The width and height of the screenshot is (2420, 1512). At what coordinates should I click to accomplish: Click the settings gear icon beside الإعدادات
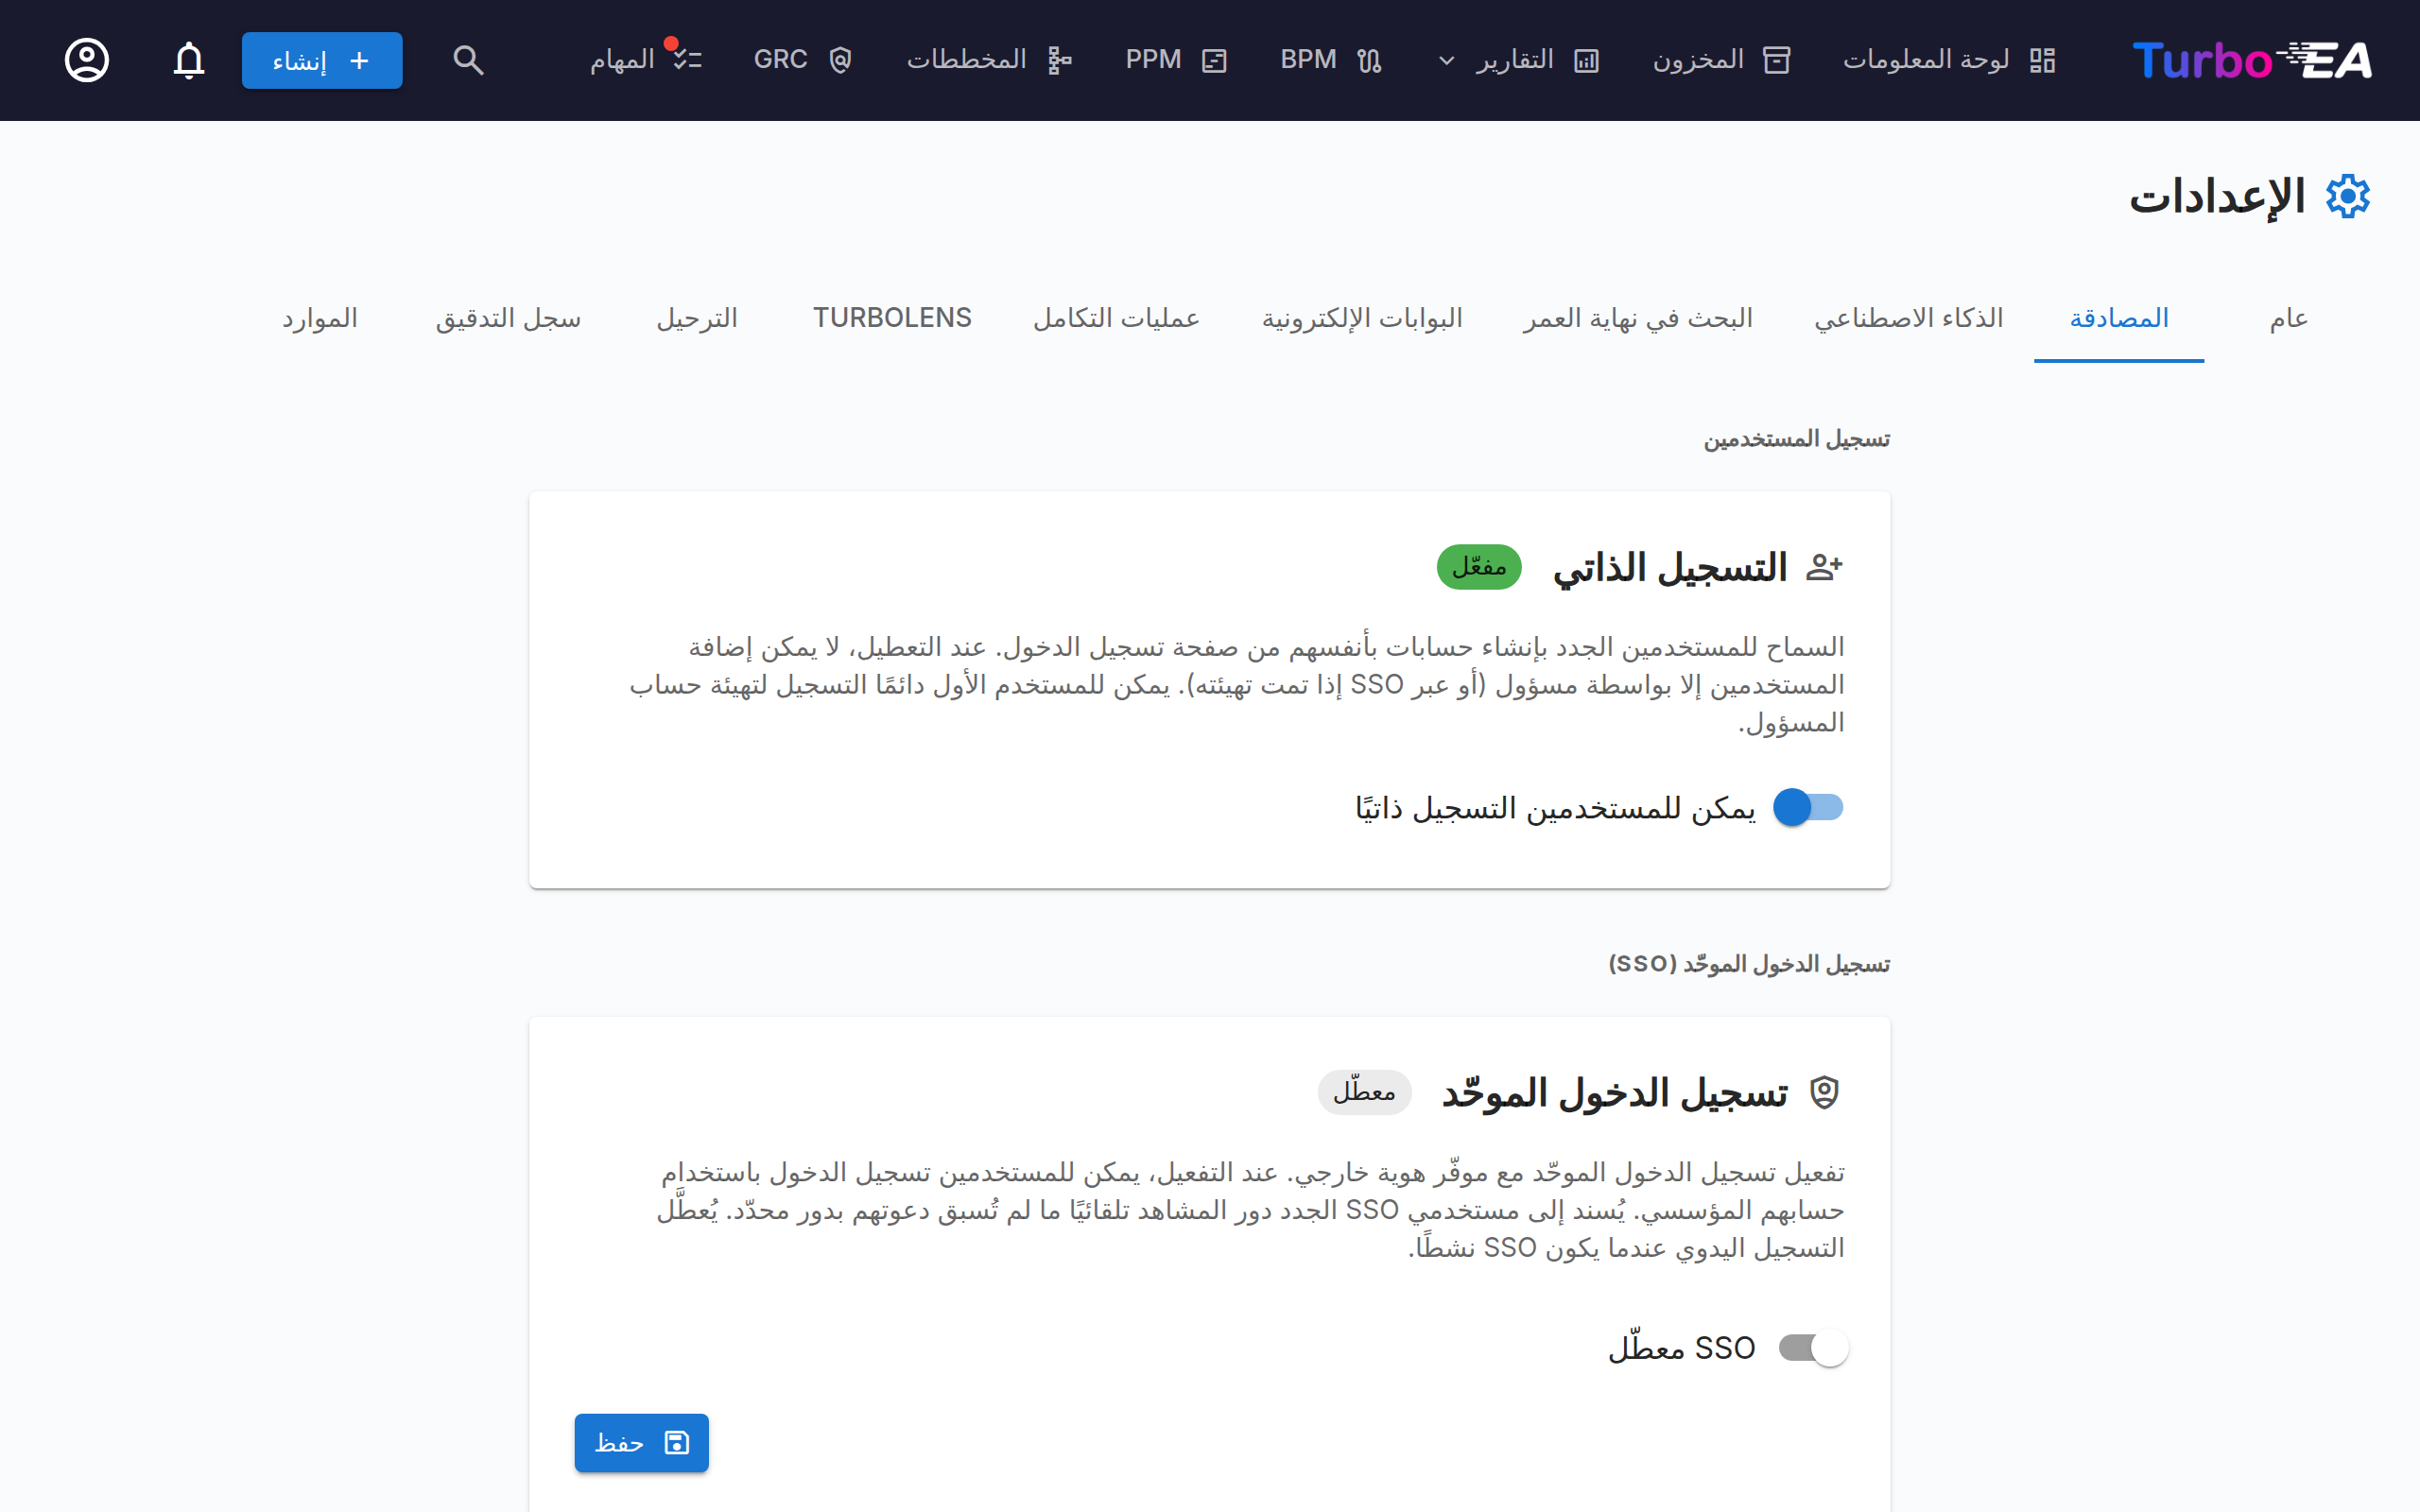pos(2347,196)
